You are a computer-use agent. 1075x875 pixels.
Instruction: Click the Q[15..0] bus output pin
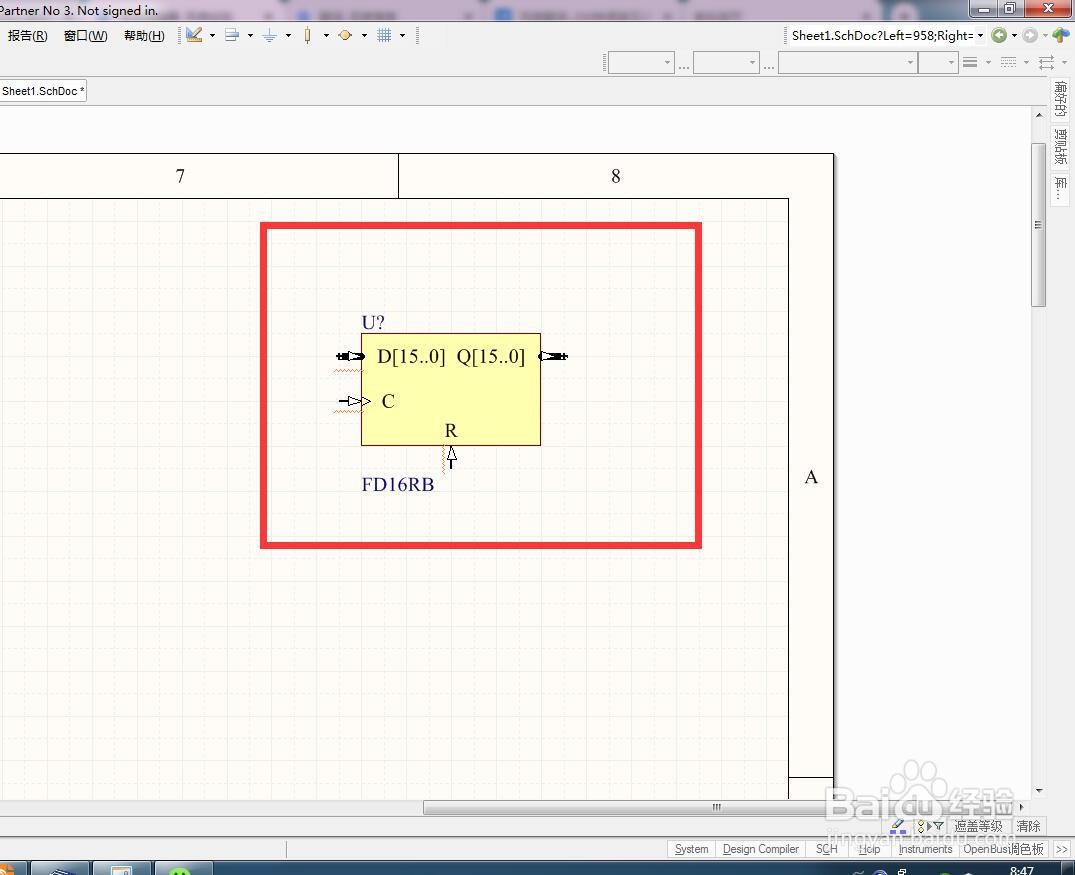coord(553,356)
